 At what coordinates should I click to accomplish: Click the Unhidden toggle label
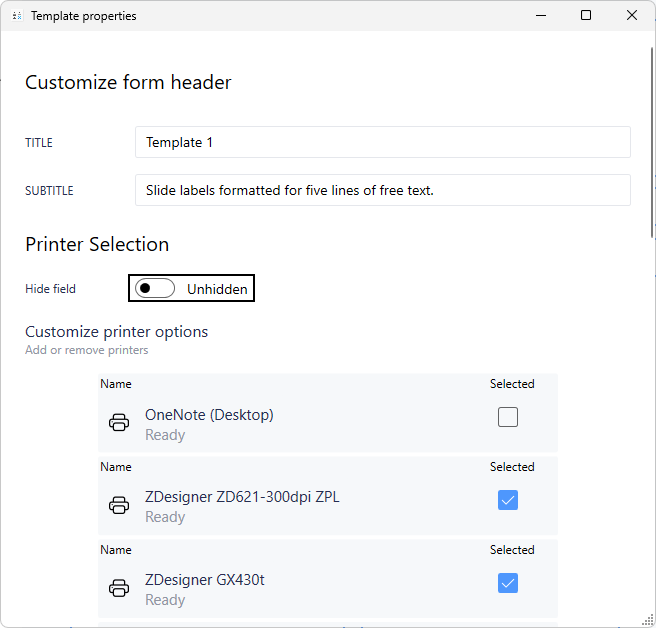click(x=217, y=289)
